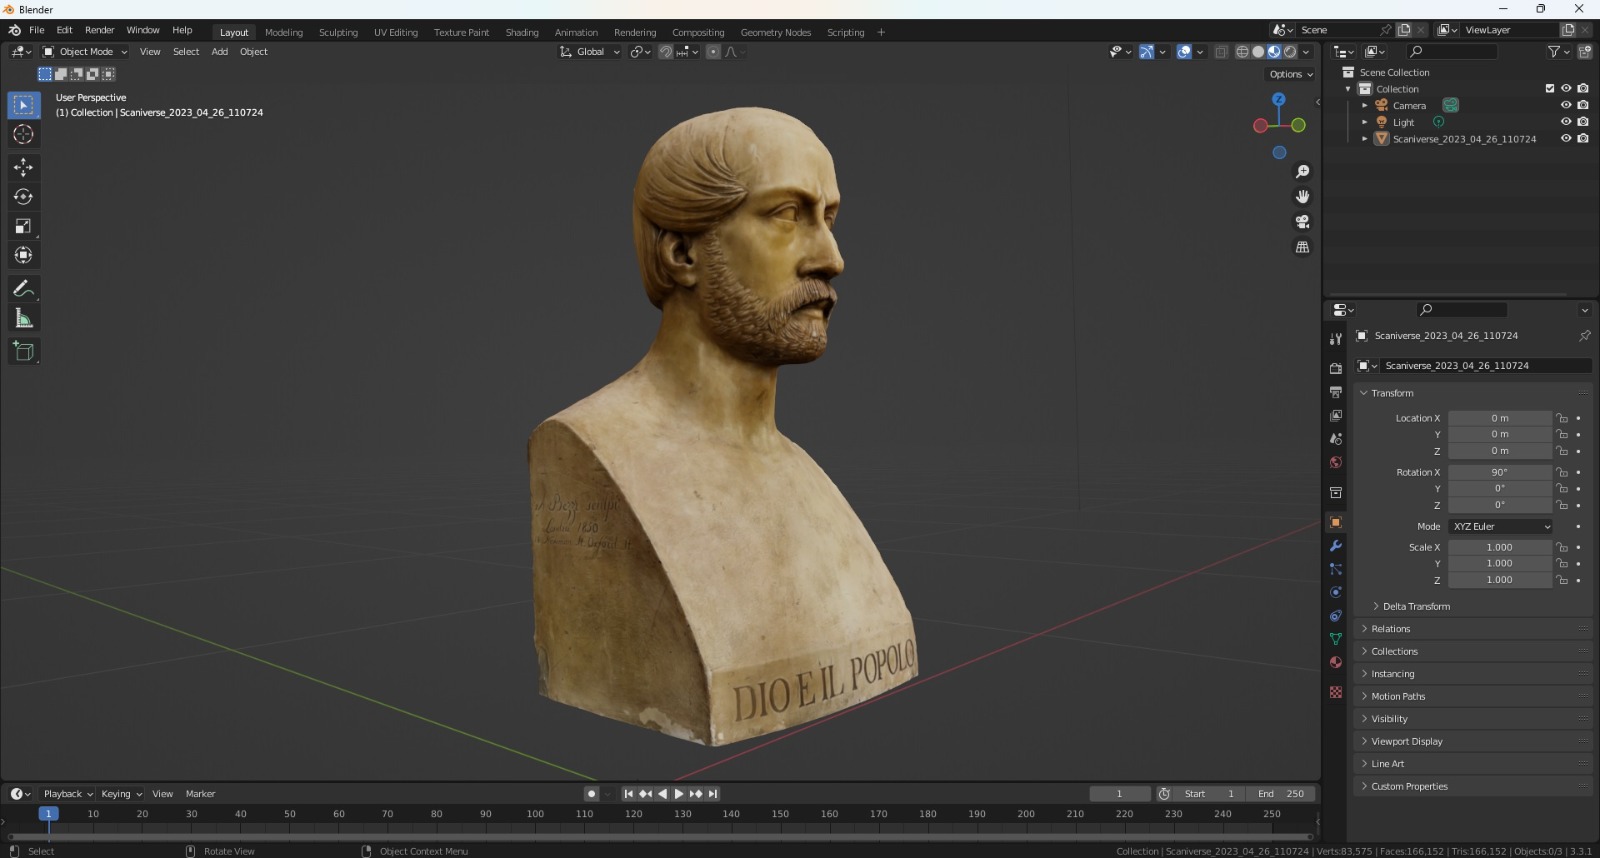Hide Light with its eye icon
Screen dimensions: 1600x858
coord(1566,122)
